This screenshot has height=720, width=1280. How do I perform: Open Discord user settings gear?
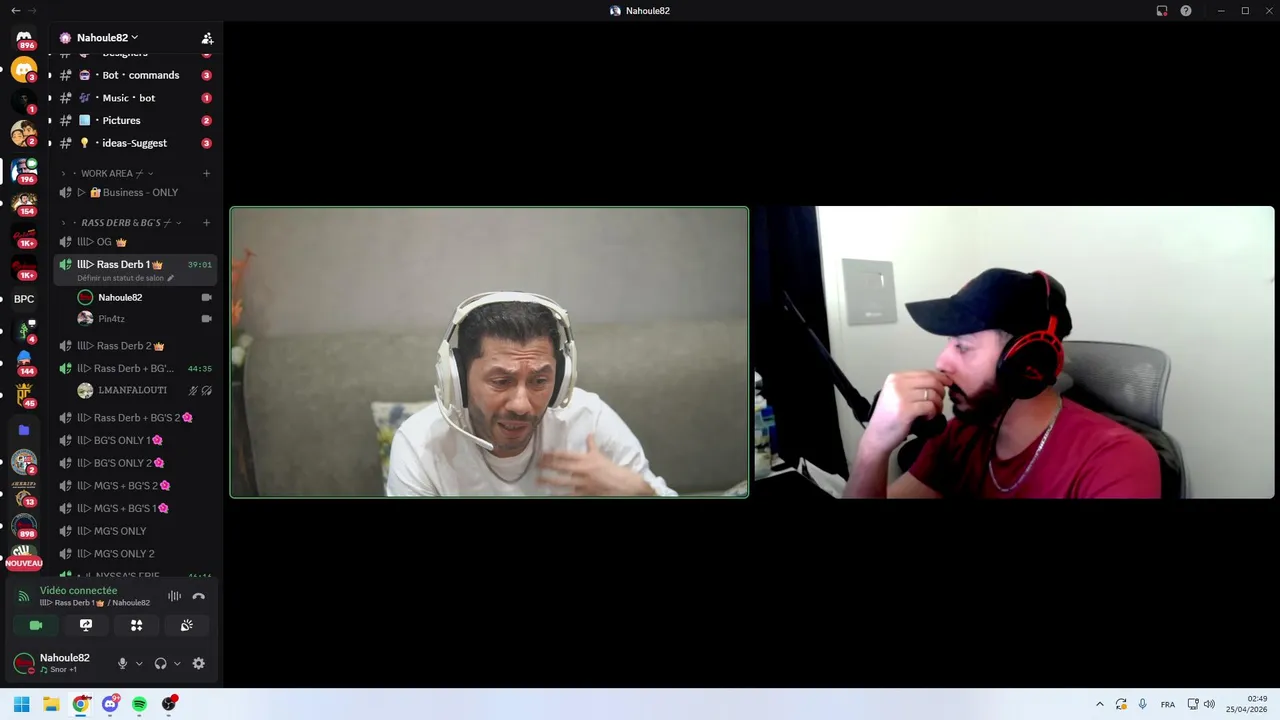[198, 663]
